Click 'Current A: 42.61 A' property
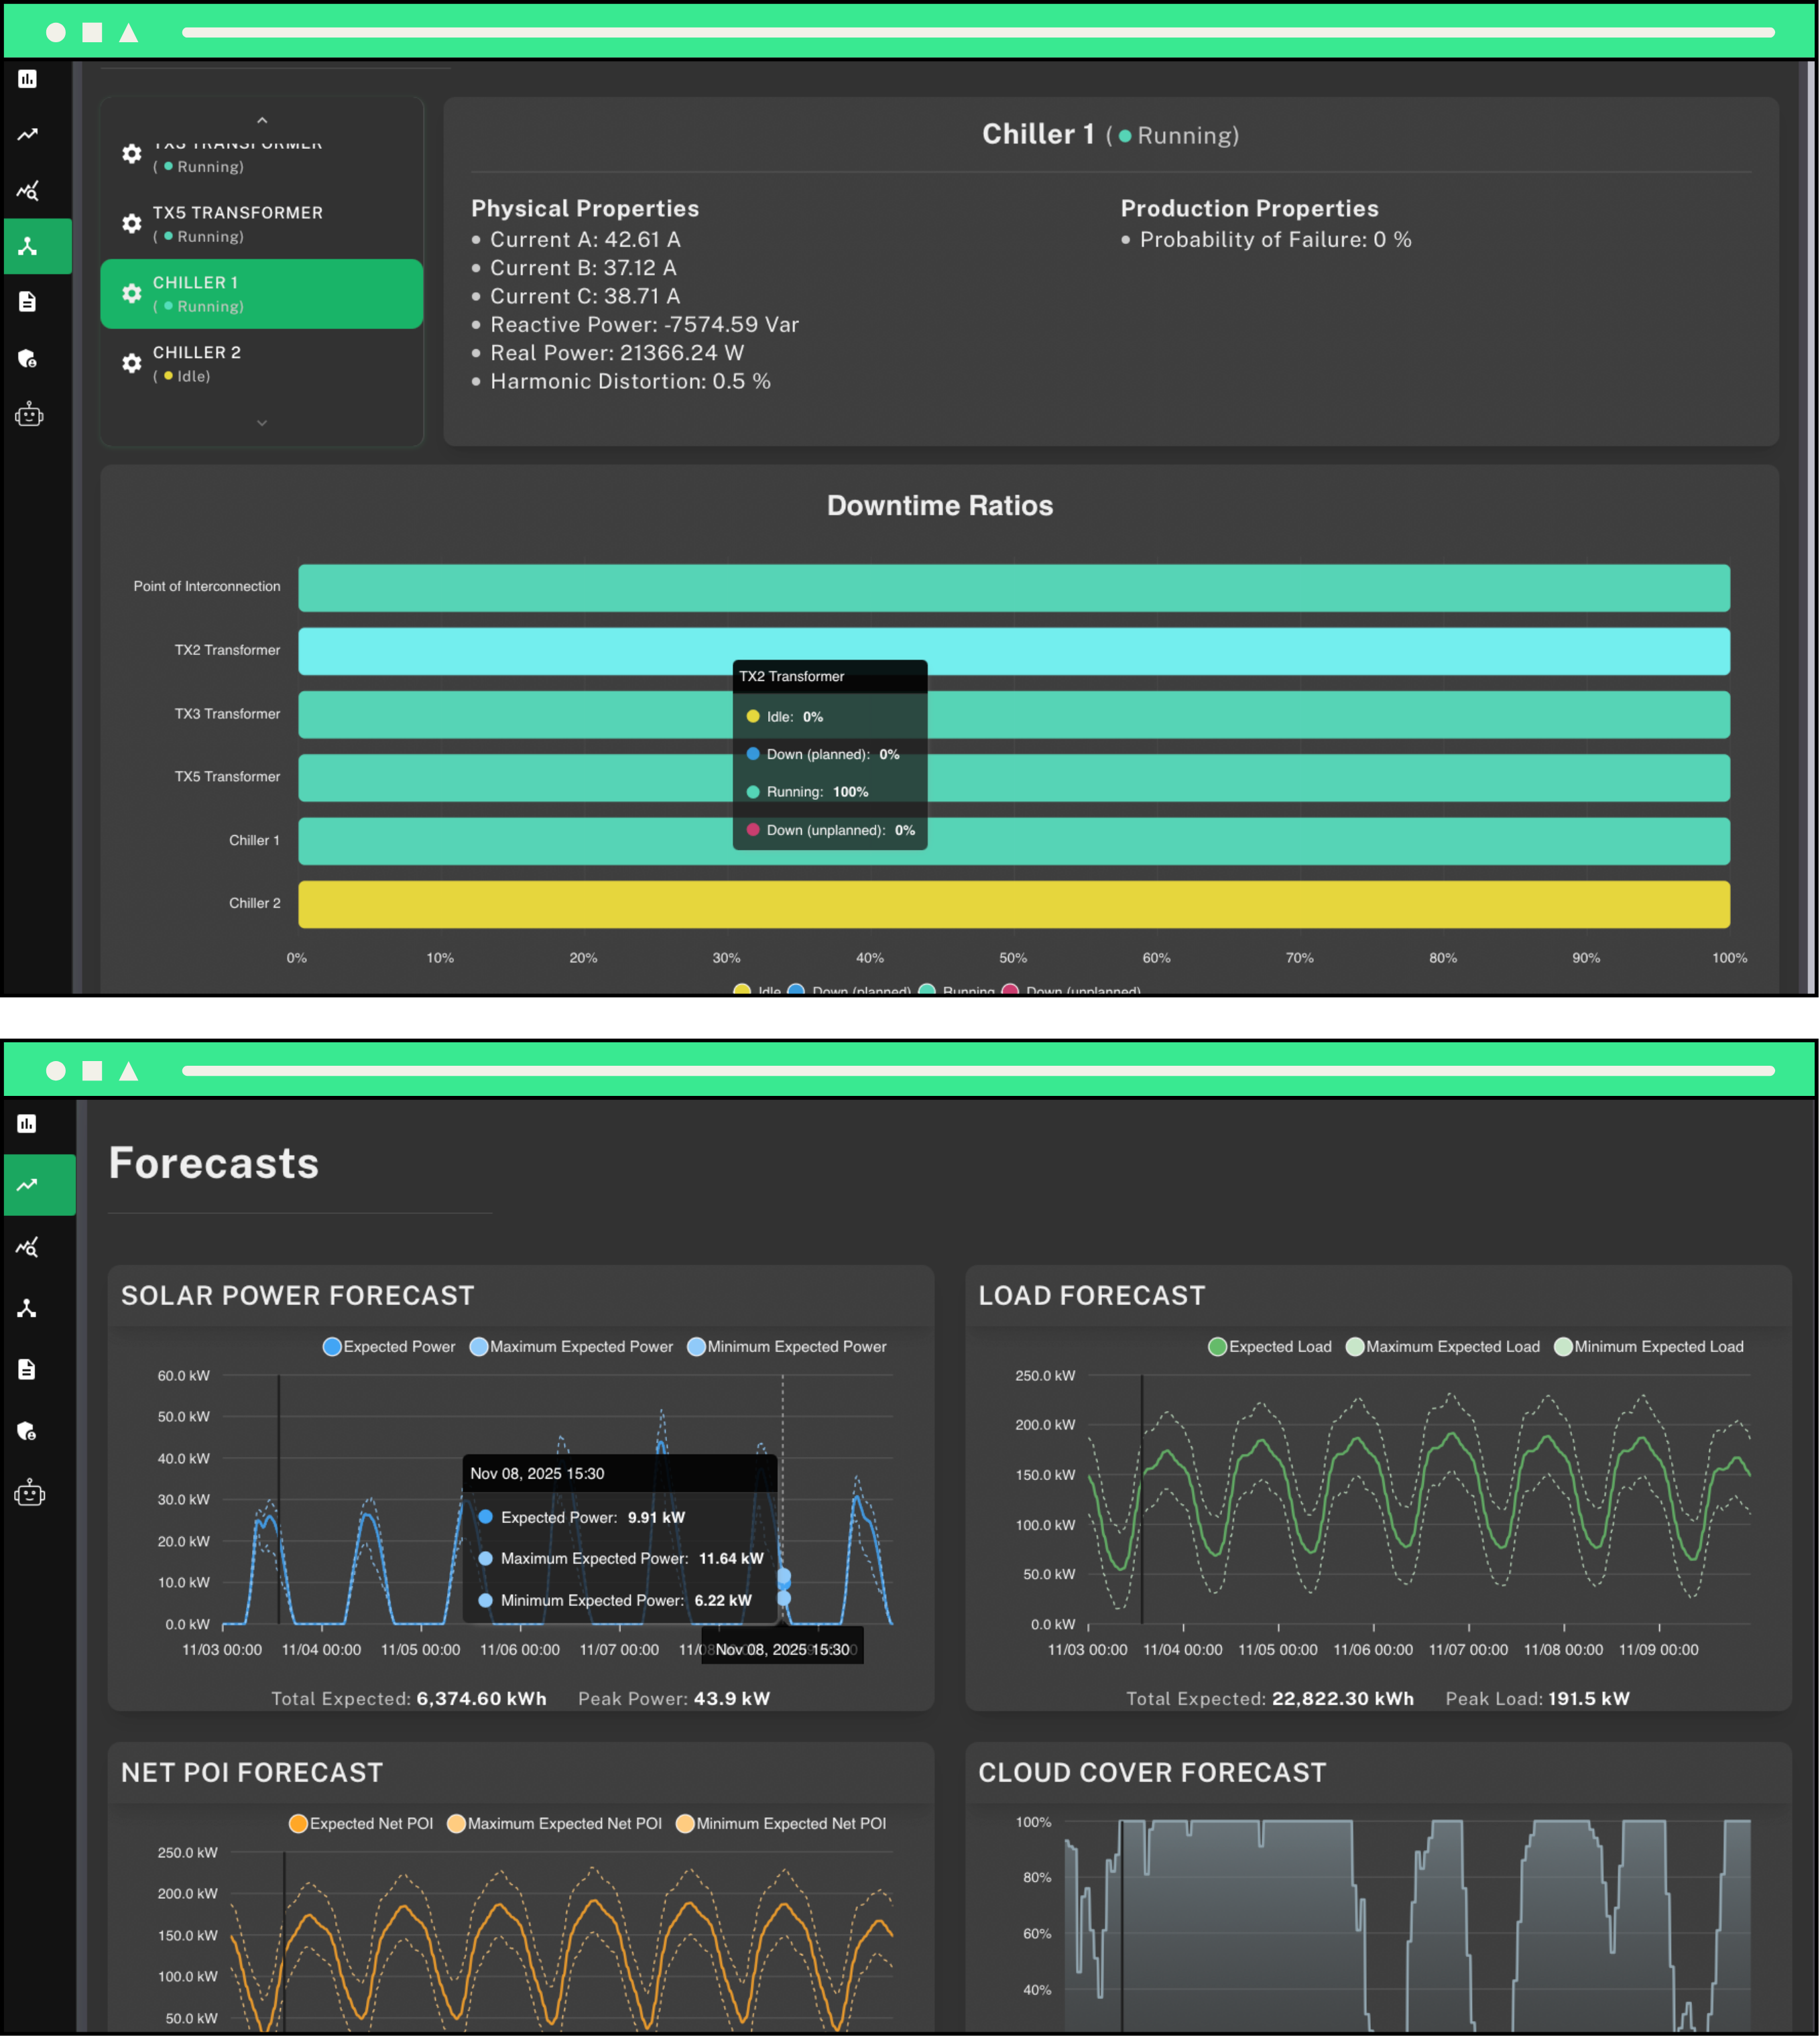The width and height of the screenshot is (1820, 2037). tap(585, 240)
